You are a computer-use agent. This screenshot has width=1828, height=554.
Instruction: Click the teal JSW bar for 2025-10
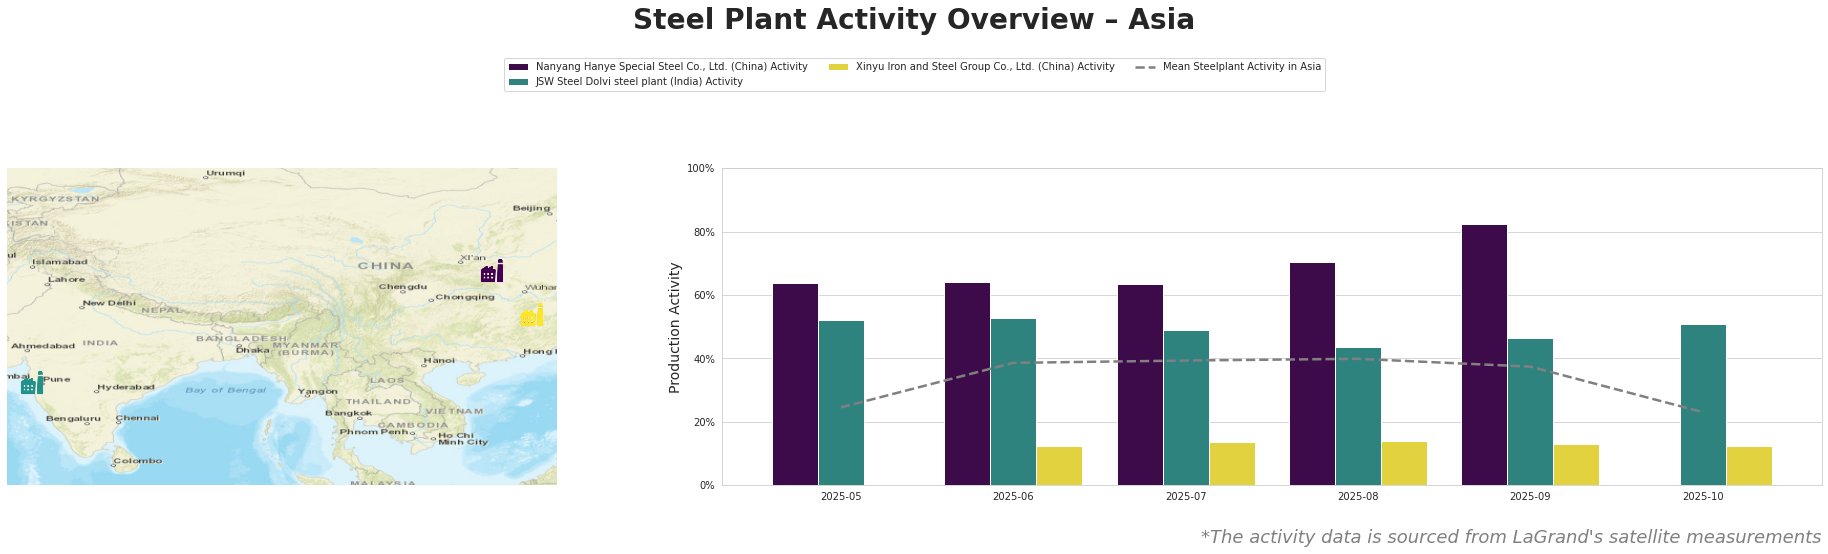(x=1703, y=405)
